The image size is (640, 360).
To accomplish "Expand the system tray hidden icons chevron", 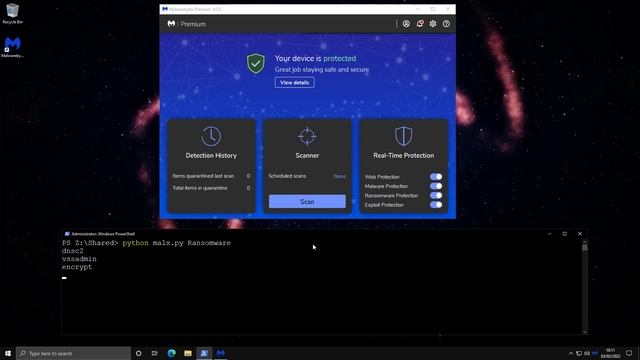I will pyautogui.click(x=571, y=353).
